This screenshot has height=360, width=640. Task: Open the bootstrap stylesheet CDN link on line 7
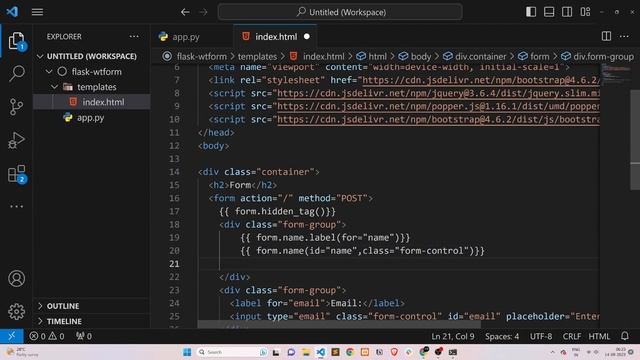pos(481,80)
